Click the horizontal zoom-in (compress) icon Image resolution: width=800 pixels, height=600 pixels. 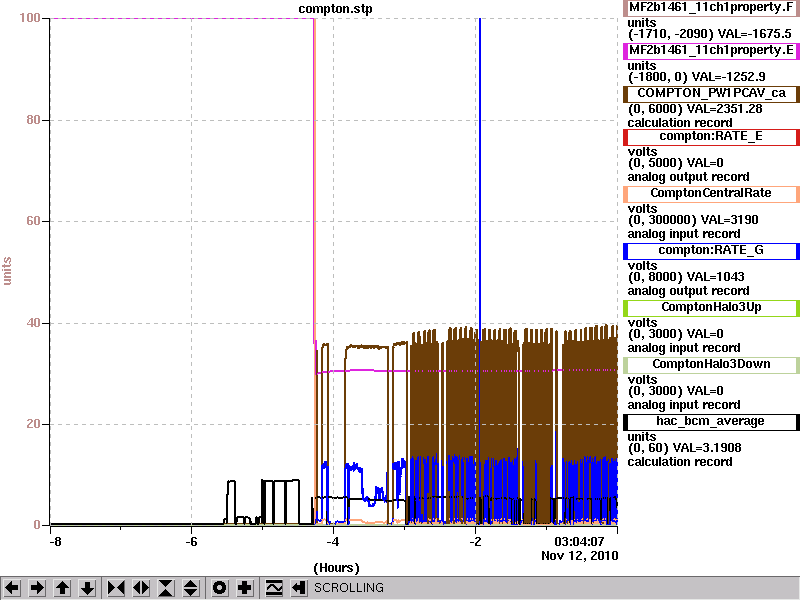click(116, 588)
